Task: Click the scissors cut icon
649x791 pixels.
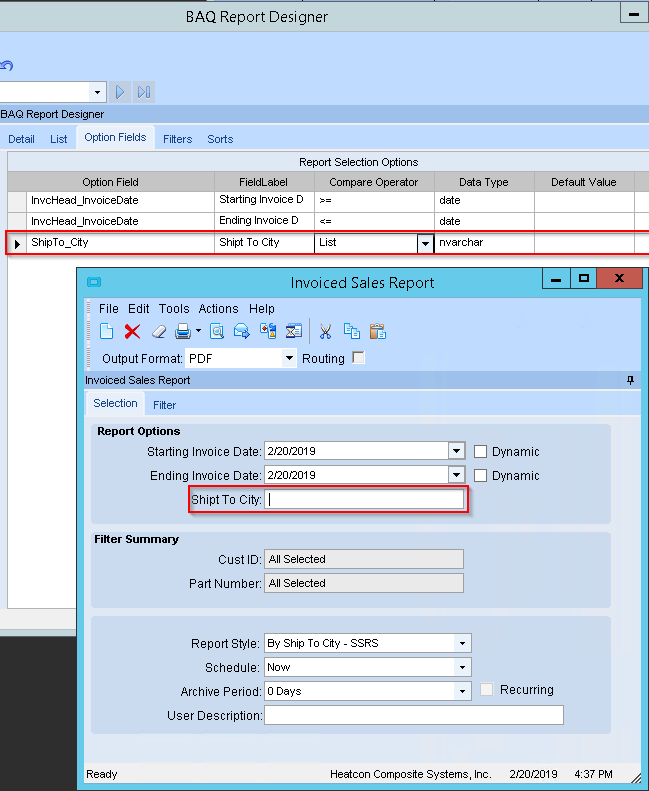Action: coord(325,331)
